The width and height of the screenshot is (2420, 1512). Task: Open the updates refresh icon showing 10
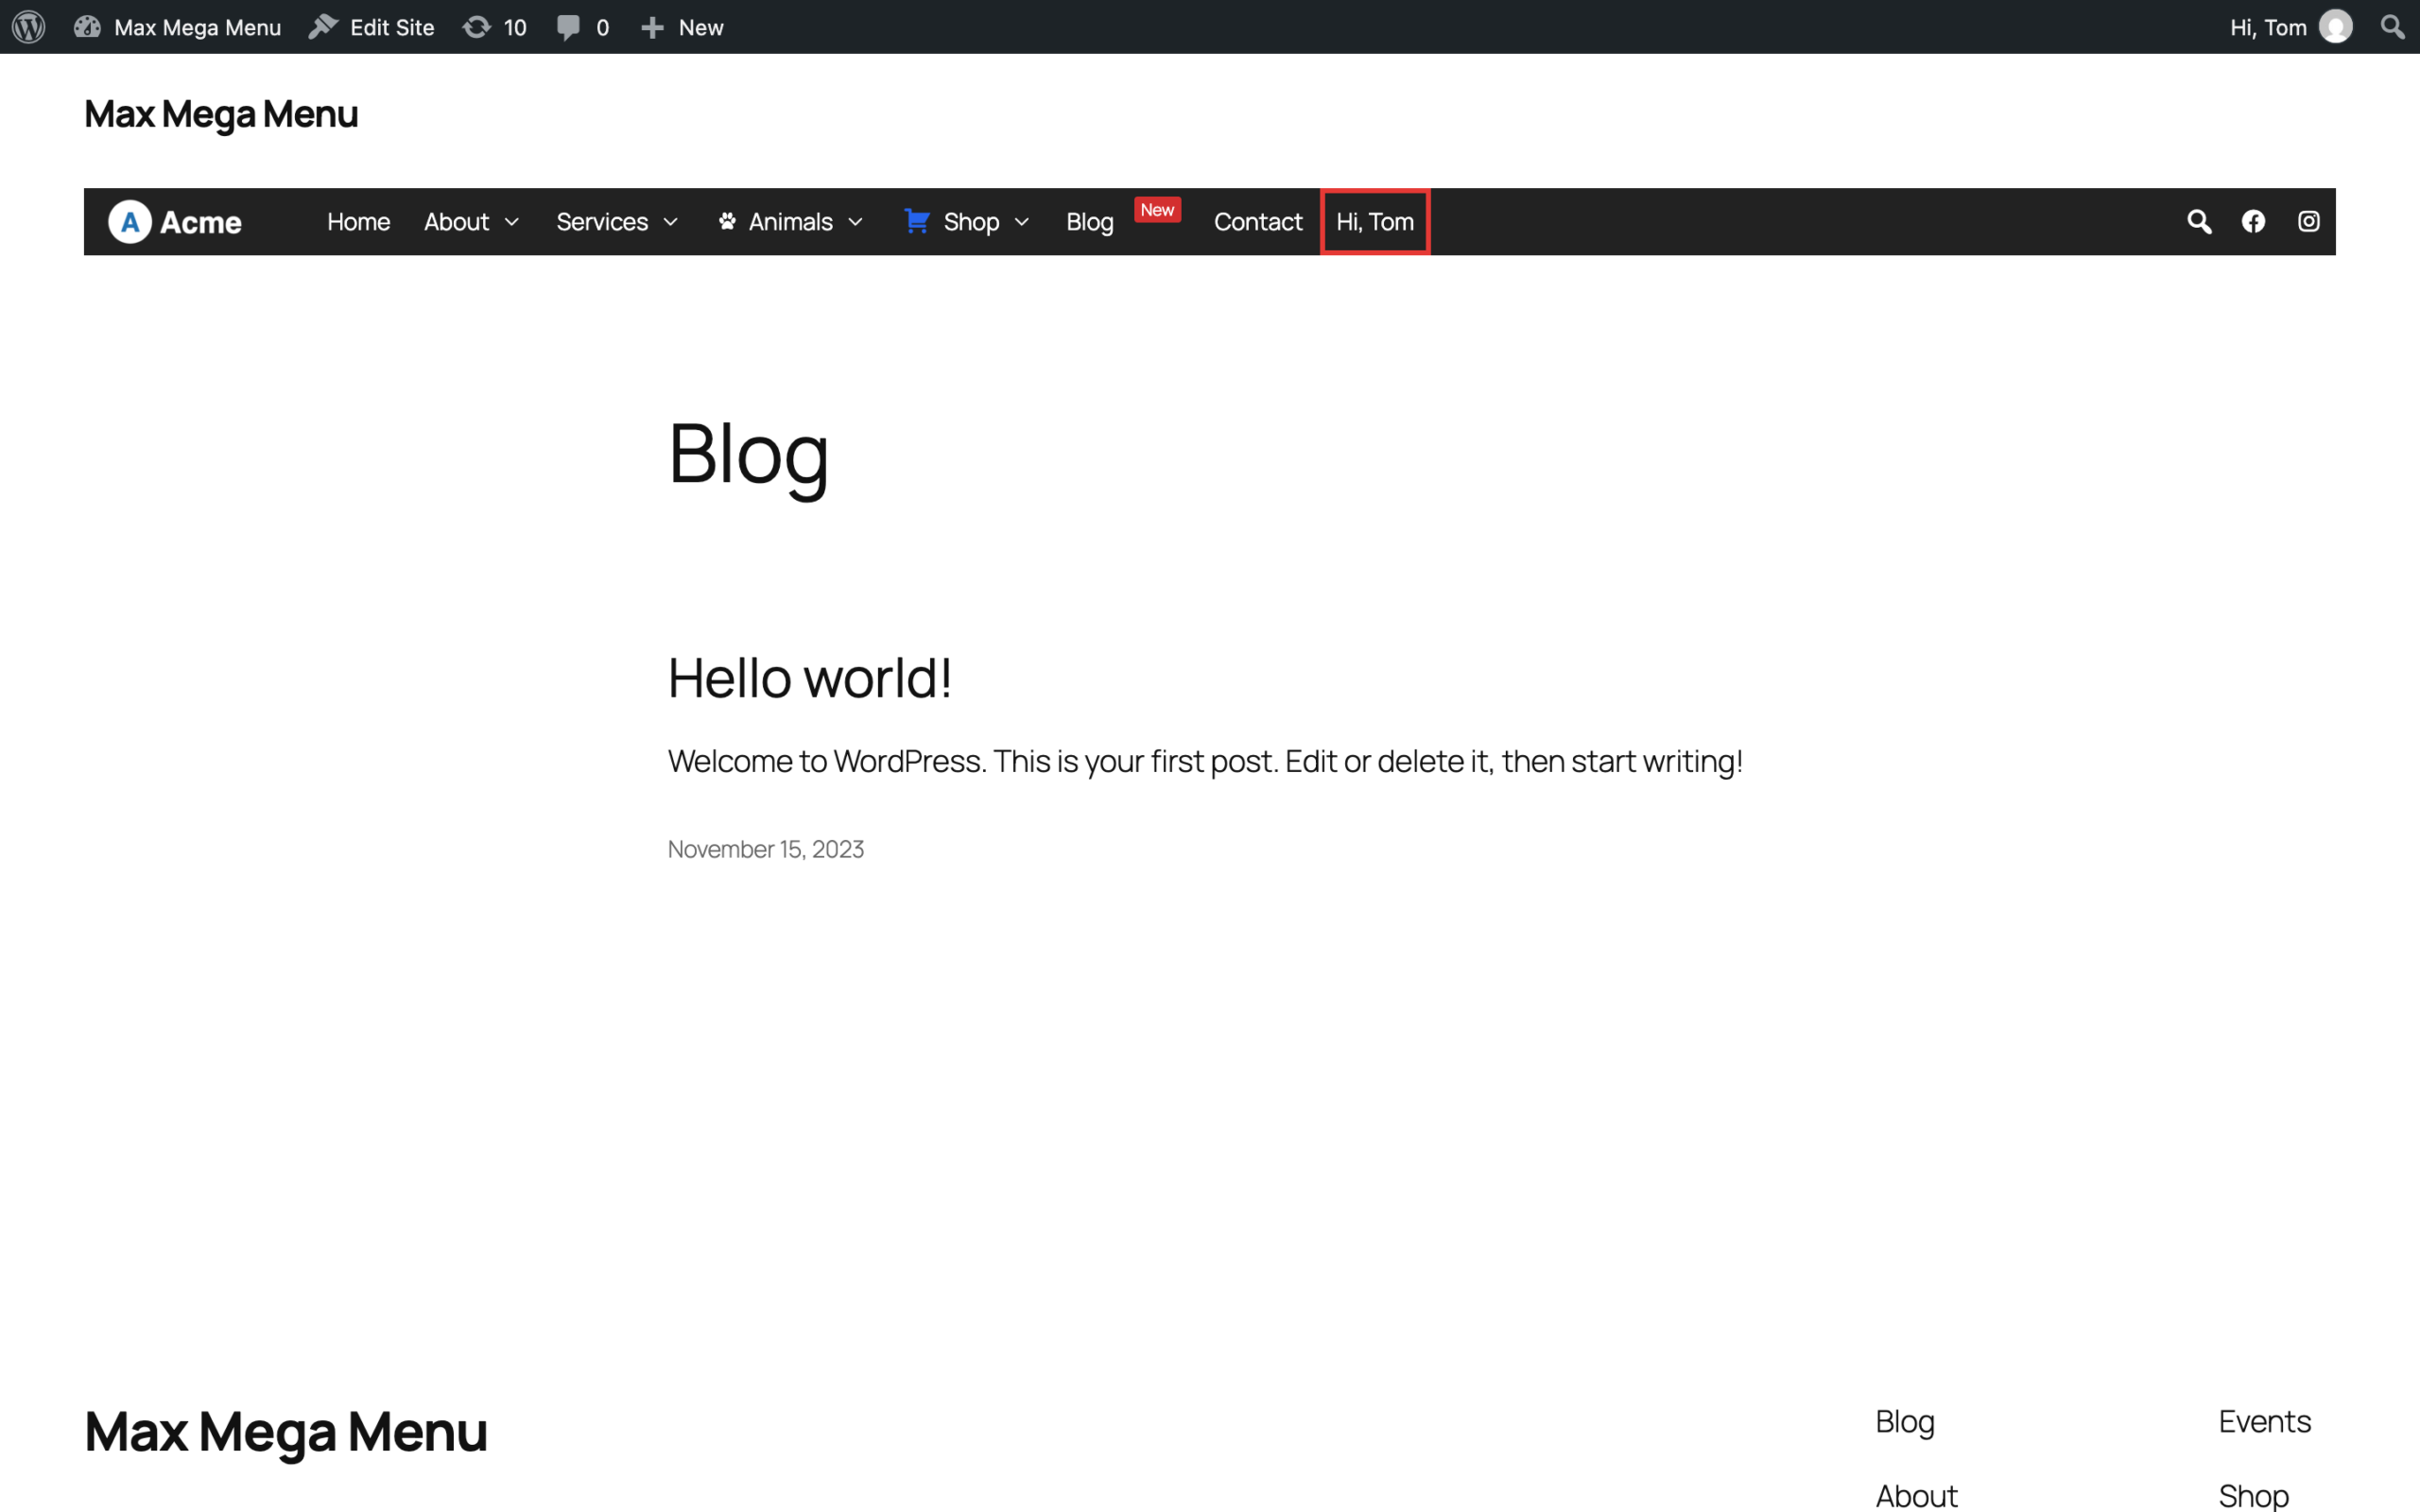coord(477,27)
